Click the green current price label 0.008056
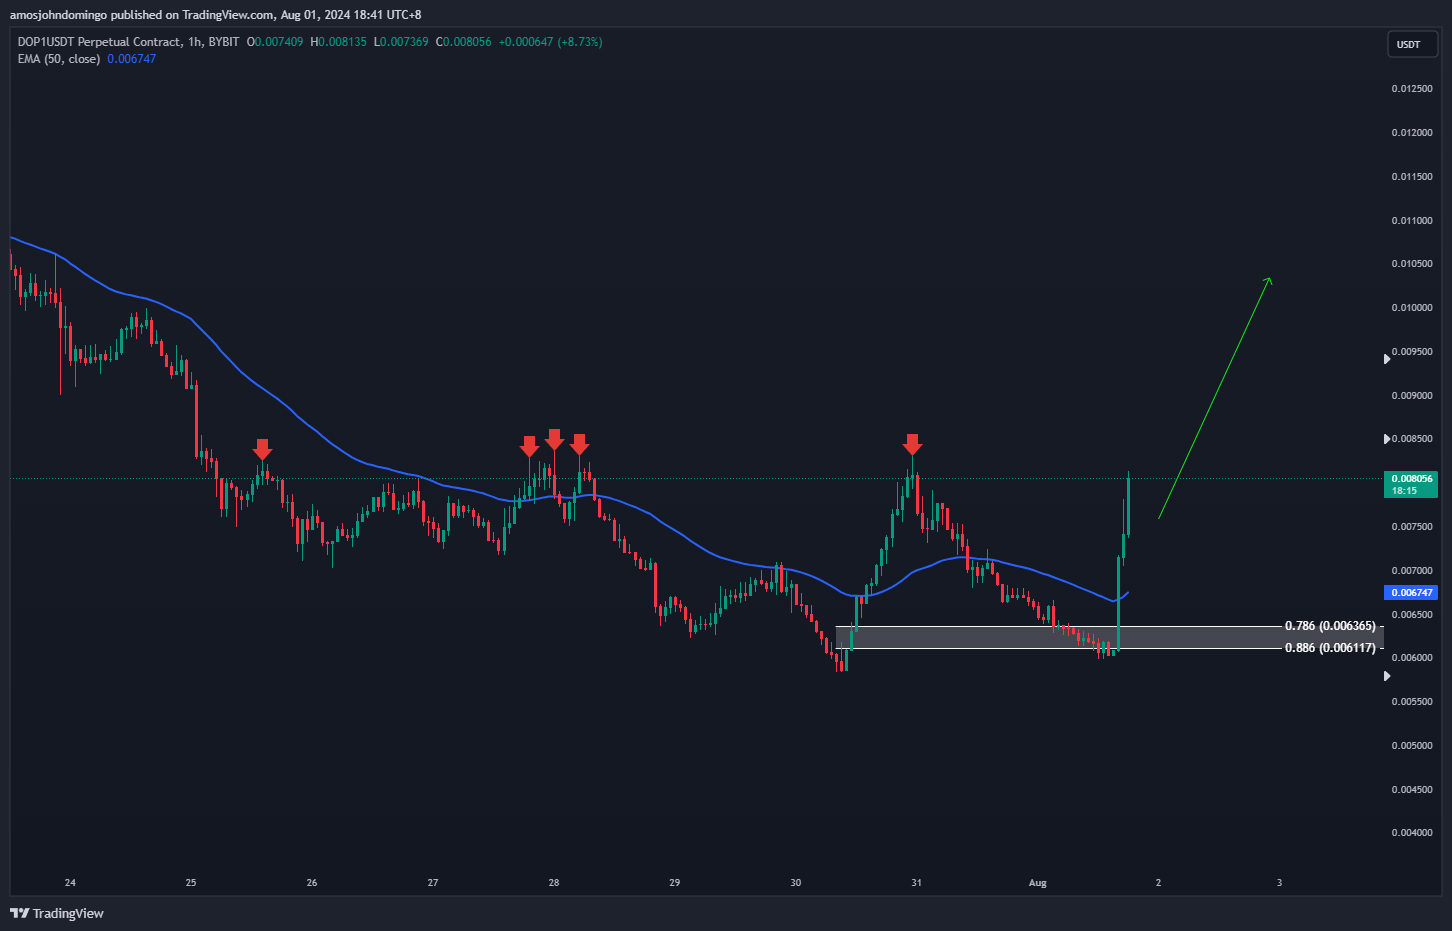The height and width of the screenshot is (931, 1452). coord(1410,484)
